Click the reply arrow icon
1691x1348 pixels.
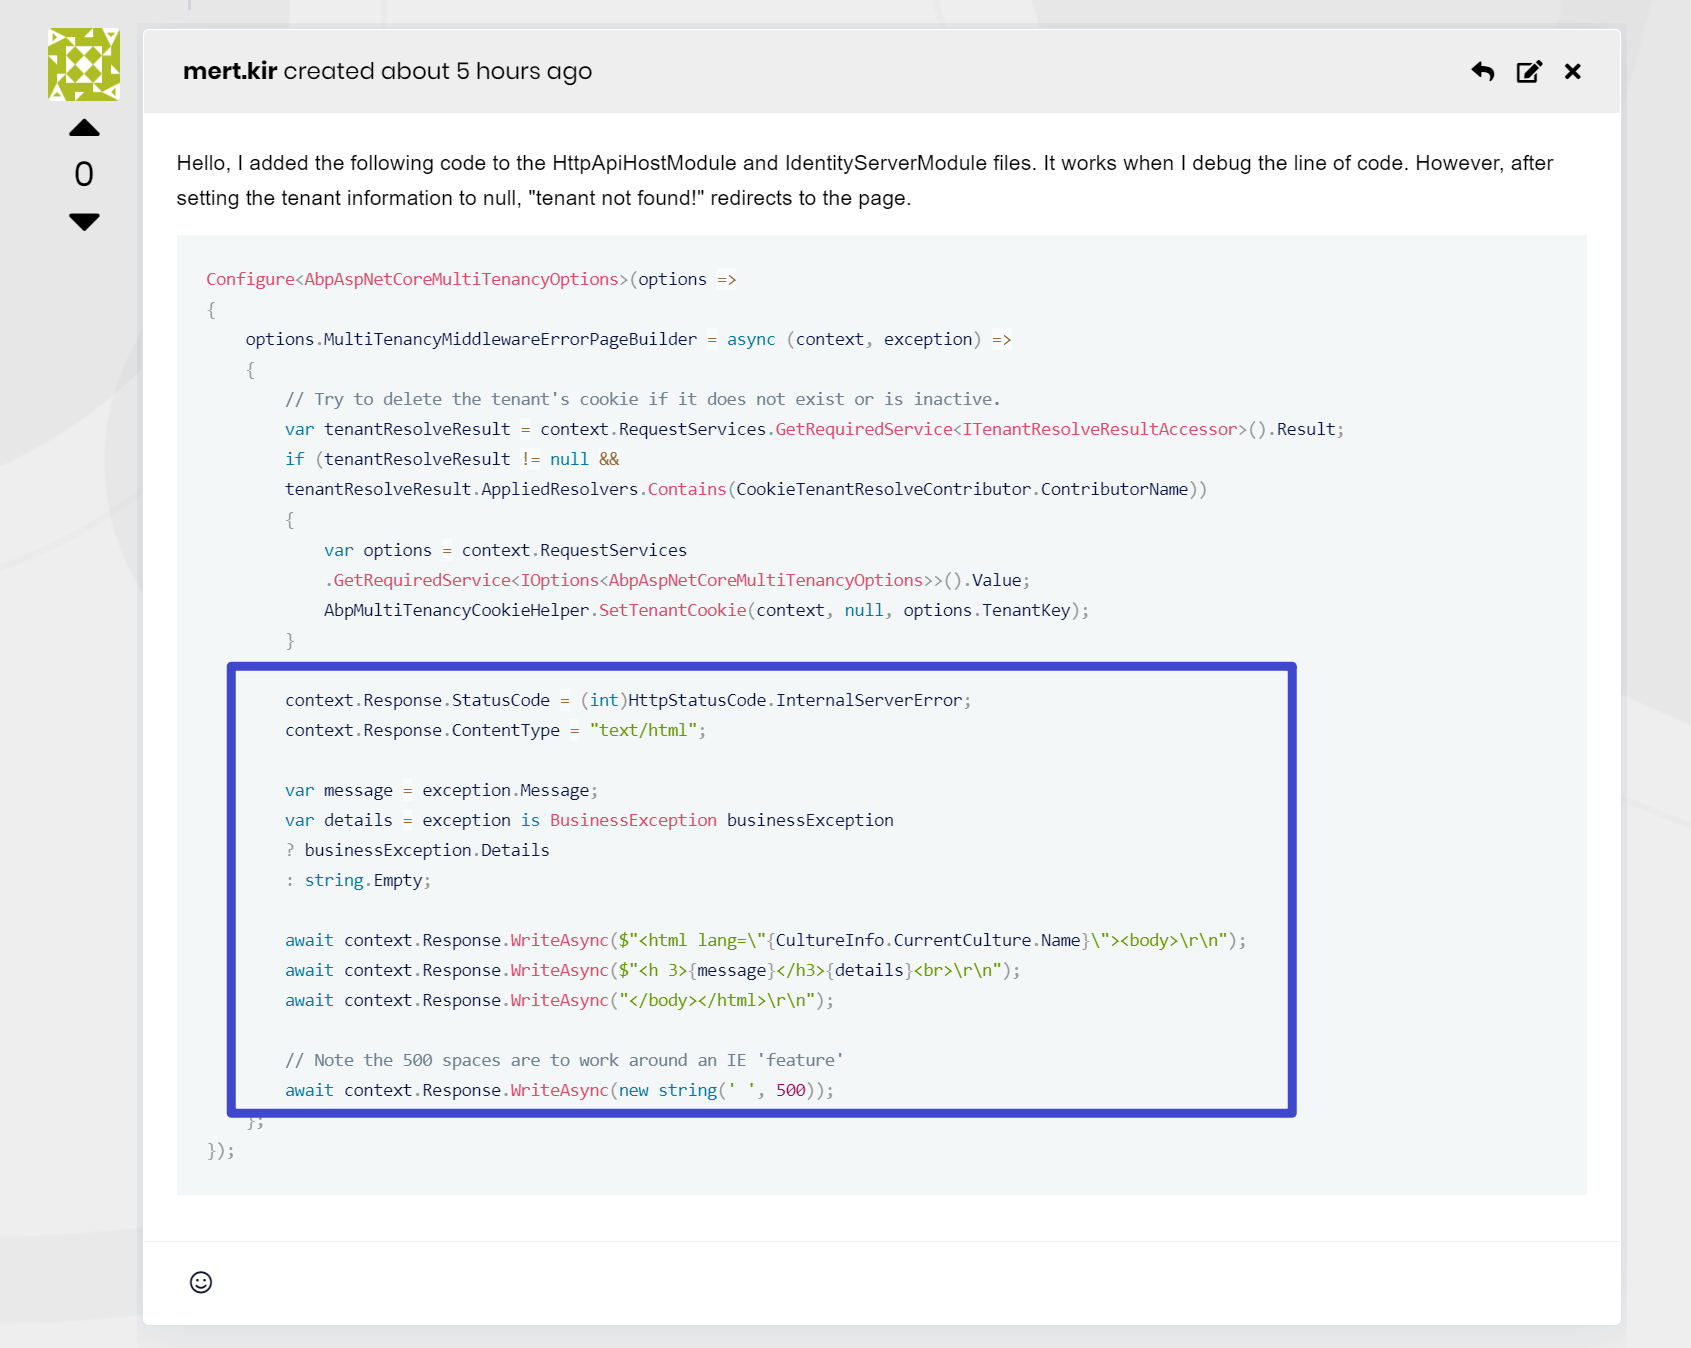1482,72
